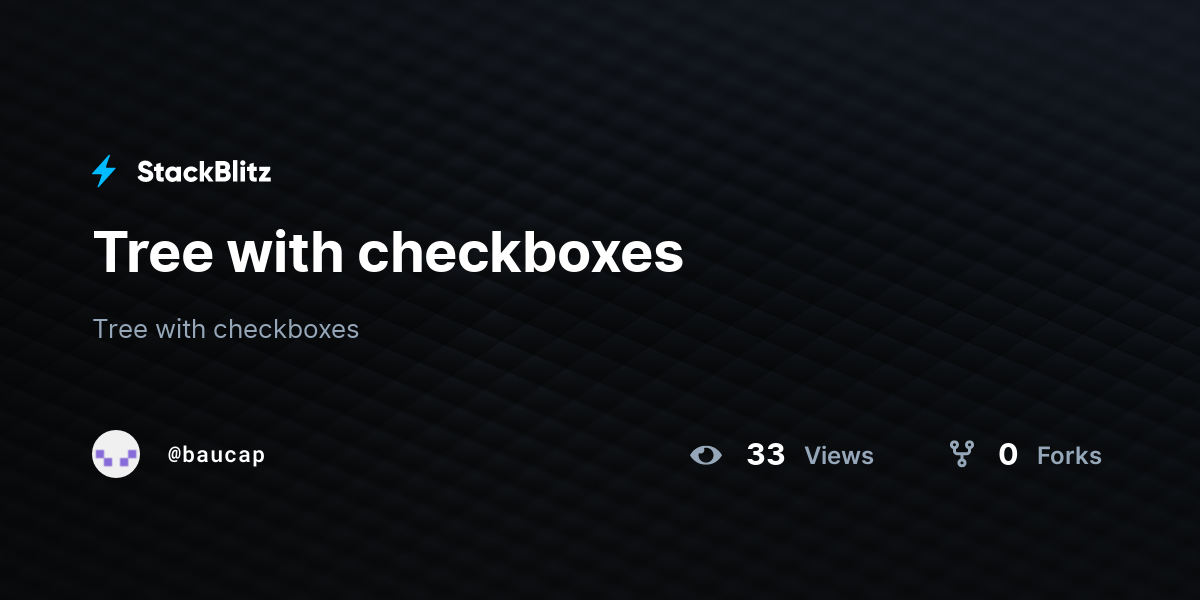
Task: Select the gray Tree with checkboxes subtitle
Action: click(x=226, y=328)
